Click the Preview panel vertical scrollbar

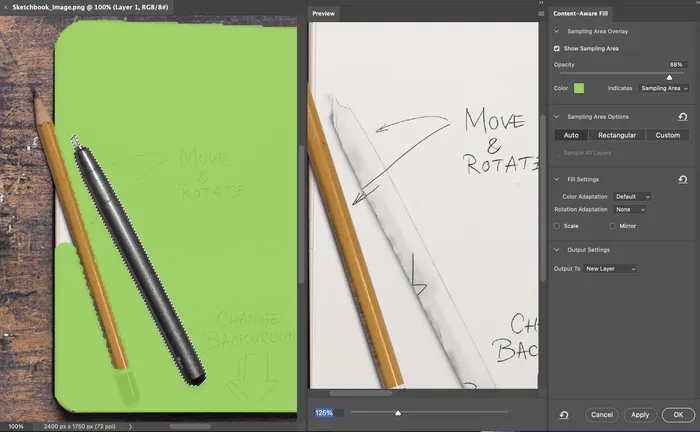click(x=543, y=198)
